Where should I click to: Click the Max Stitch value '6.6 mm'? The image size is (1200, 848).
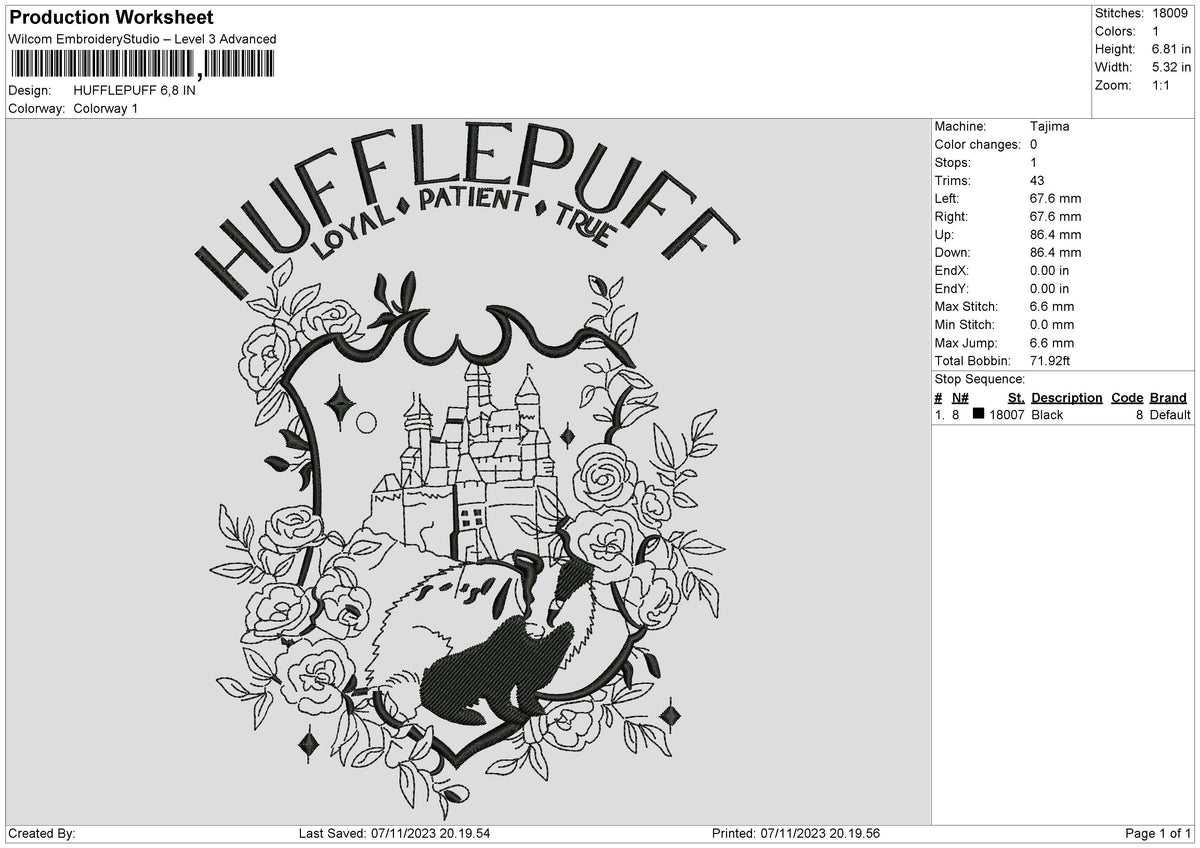1052,306
